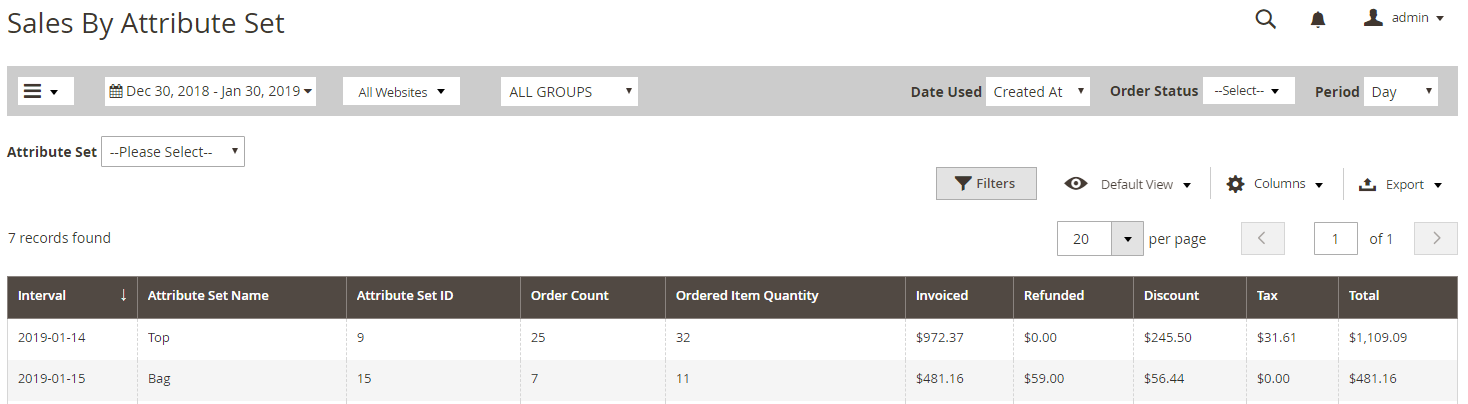Open the Columns gear menu
1468x404 pixels.
1275,184
